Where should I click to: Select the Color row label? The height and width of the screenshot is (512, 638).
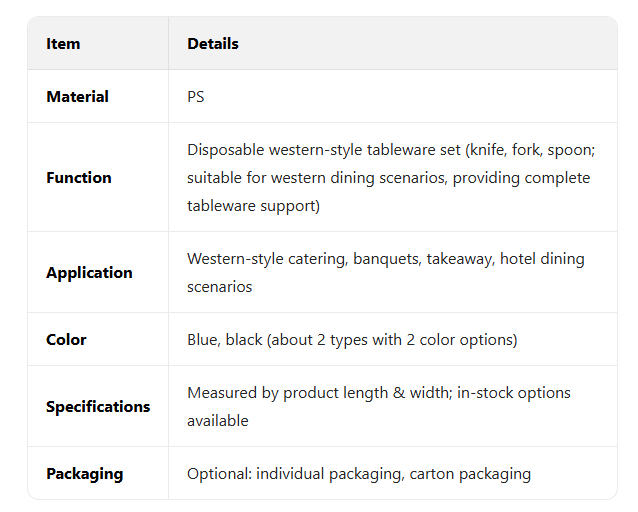(66, 340)
